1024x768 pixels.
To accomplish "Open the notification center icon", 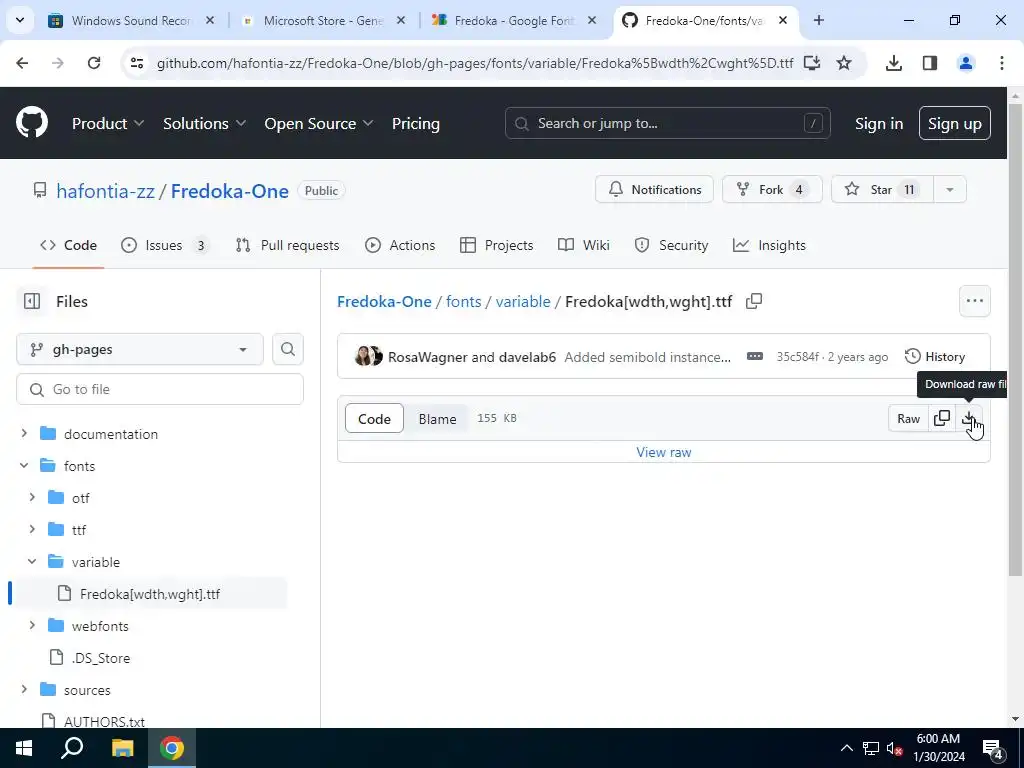I will click(993, 748).
